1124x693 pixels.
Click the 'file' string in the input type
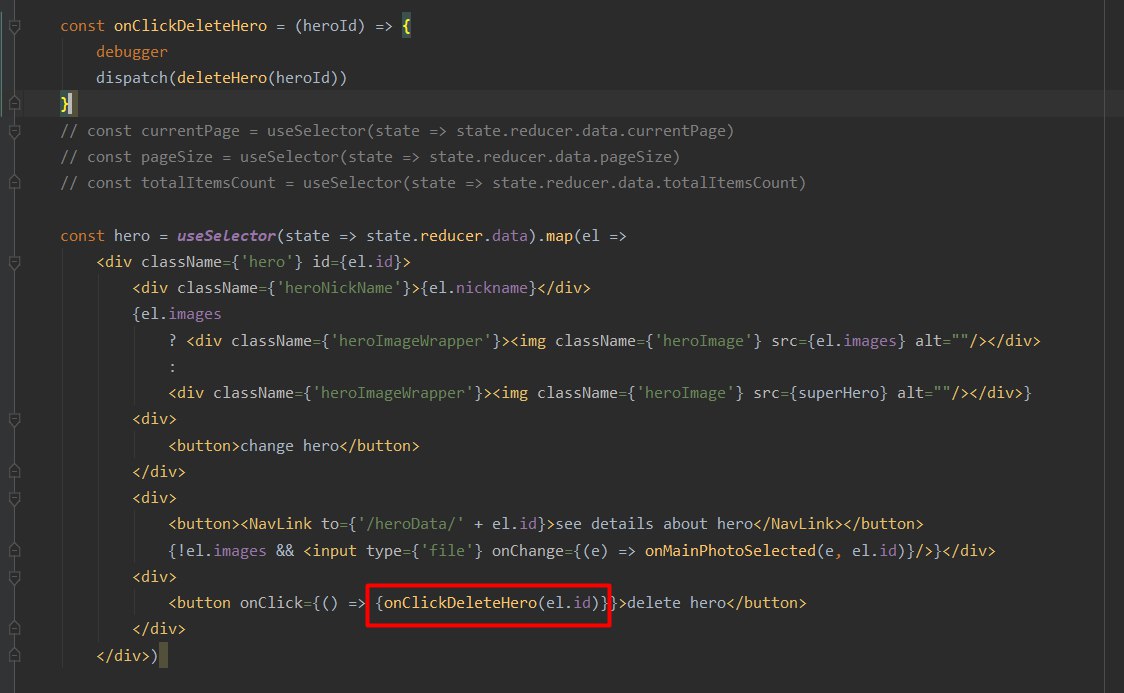447,551
